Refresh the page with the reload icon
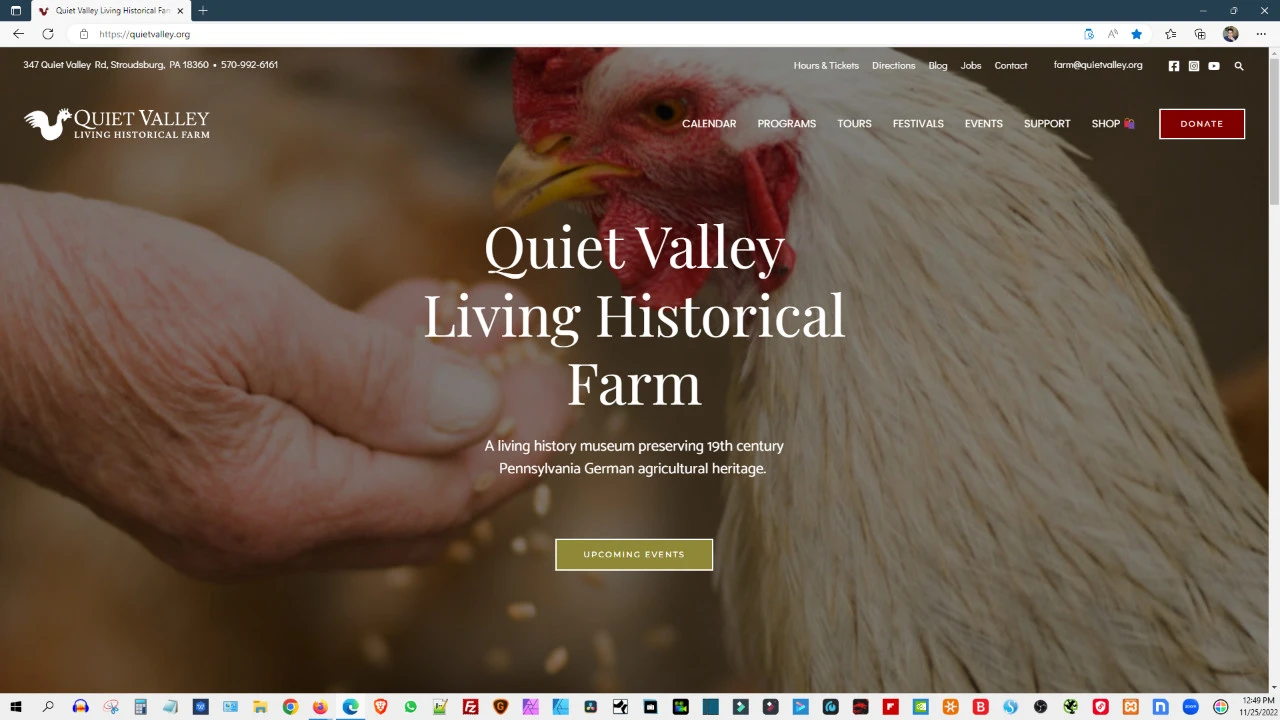Screen dimensions: 1280x720 point(47,34)
